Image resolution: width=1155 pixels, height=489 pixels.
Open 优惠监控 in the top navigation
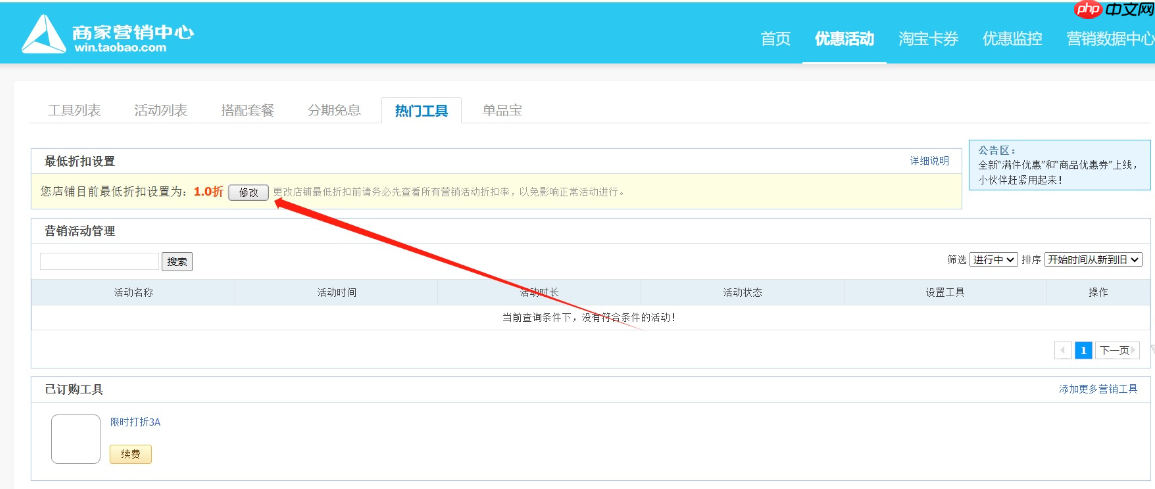click(x=1012, y=39)
